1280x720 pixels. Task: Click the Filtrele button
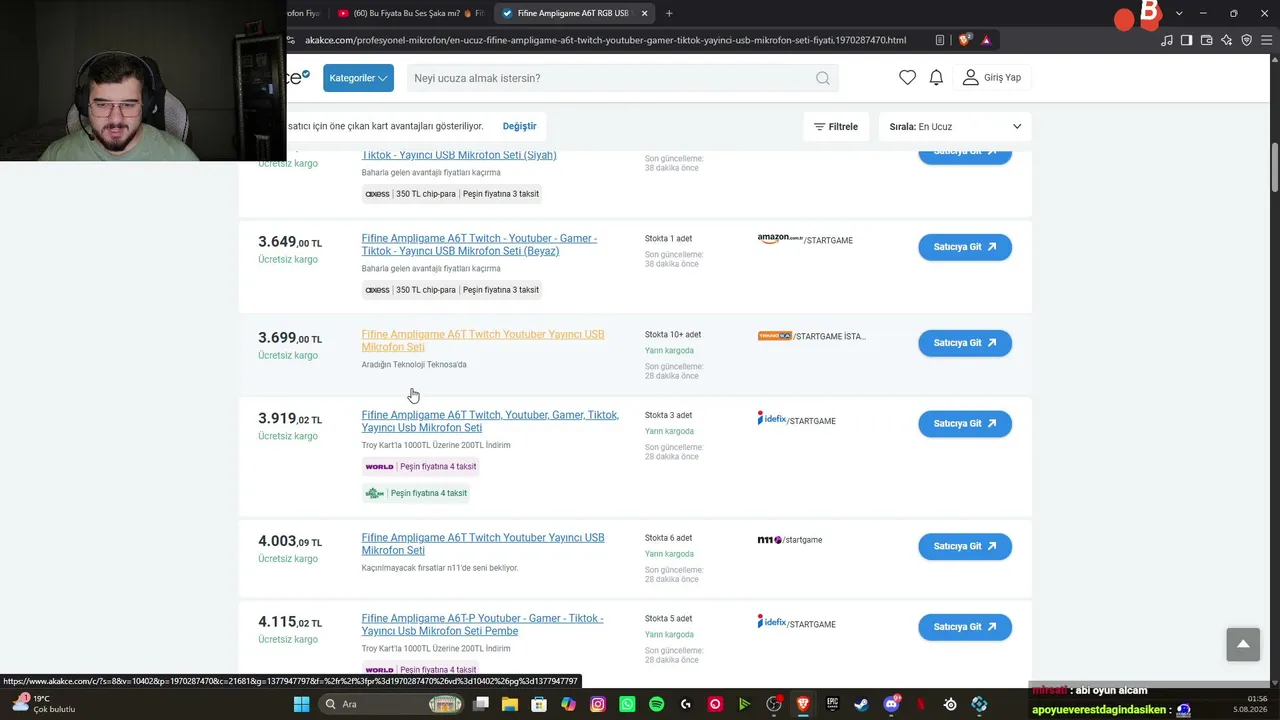tap(836, 127)
